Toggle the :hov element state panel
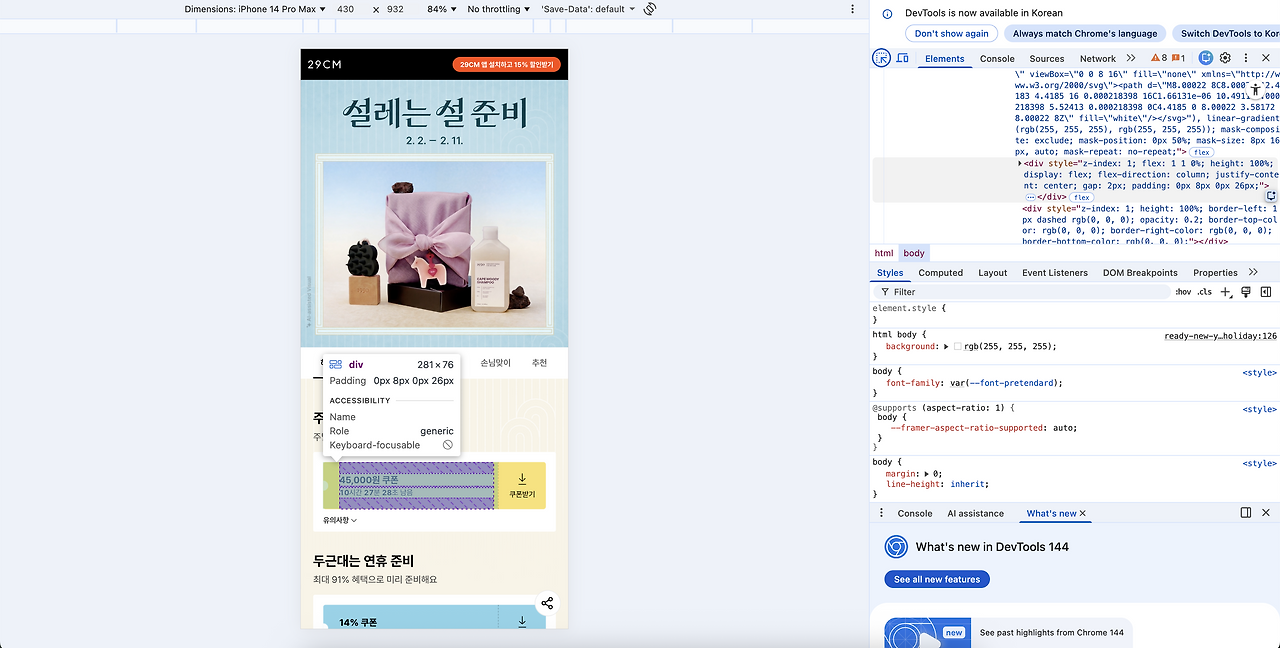Screen dimensions: 1280x648 coord(1183,292)
